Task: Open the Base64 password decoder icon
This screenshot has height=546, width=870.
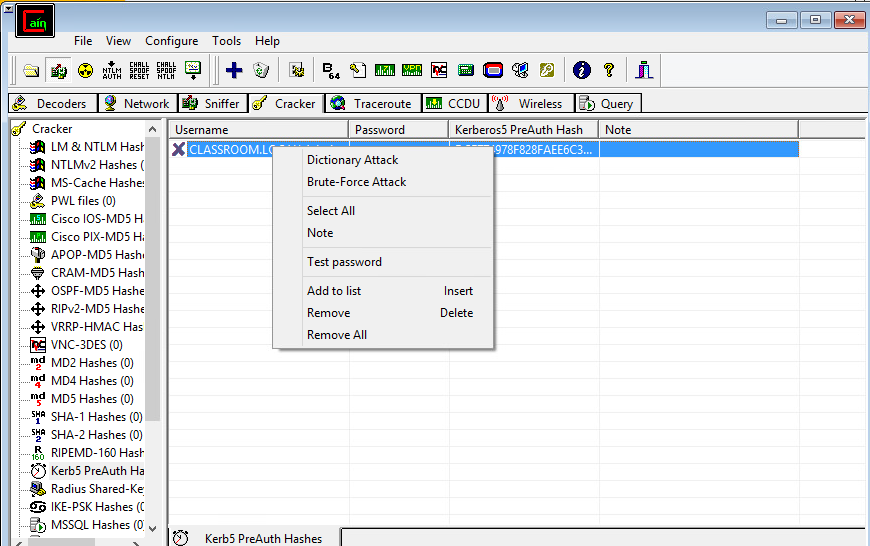Action: click(x=331, y=70)
